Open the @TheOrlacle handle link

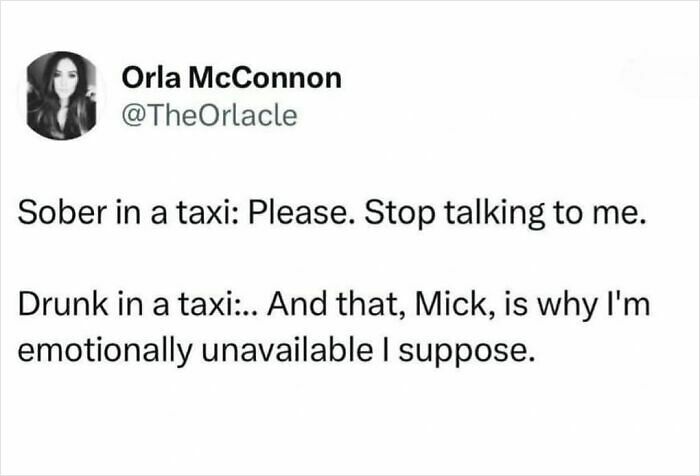209,115
